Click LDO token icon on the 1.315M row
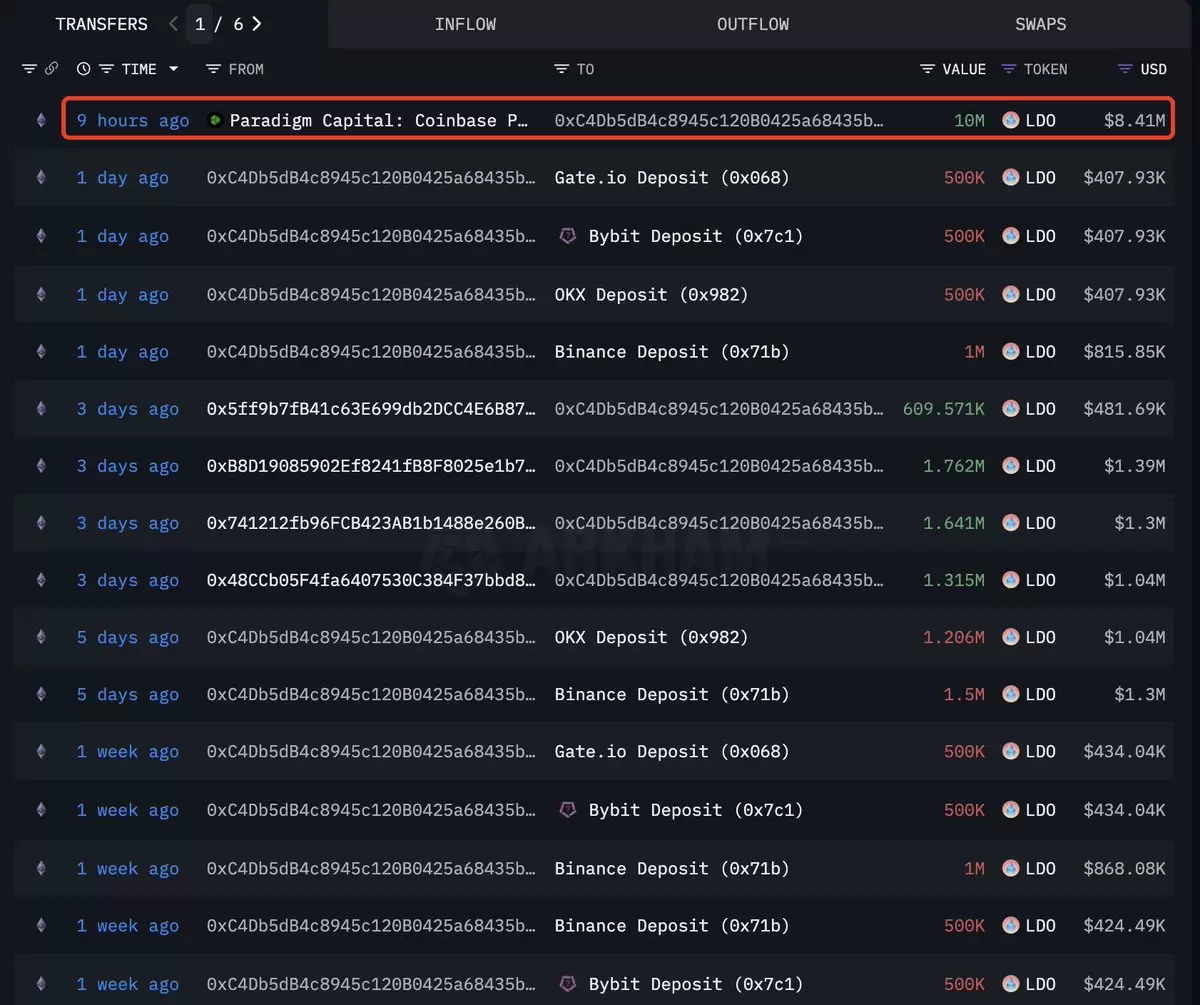 [1011, 580]
